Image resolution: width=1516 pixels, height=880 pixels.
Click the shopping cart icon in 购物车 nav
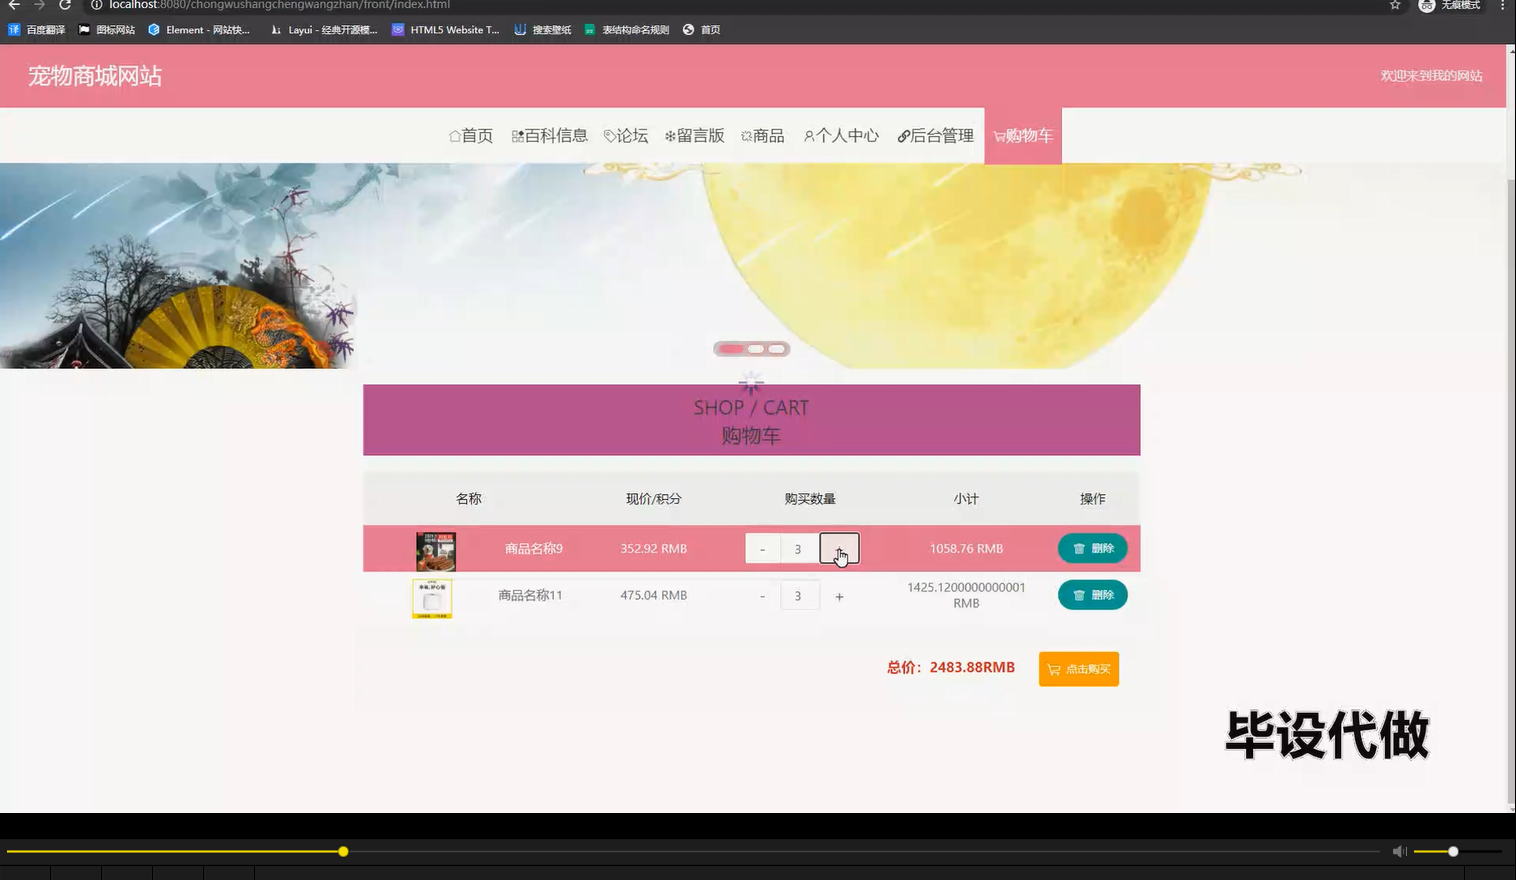point(998,136)
